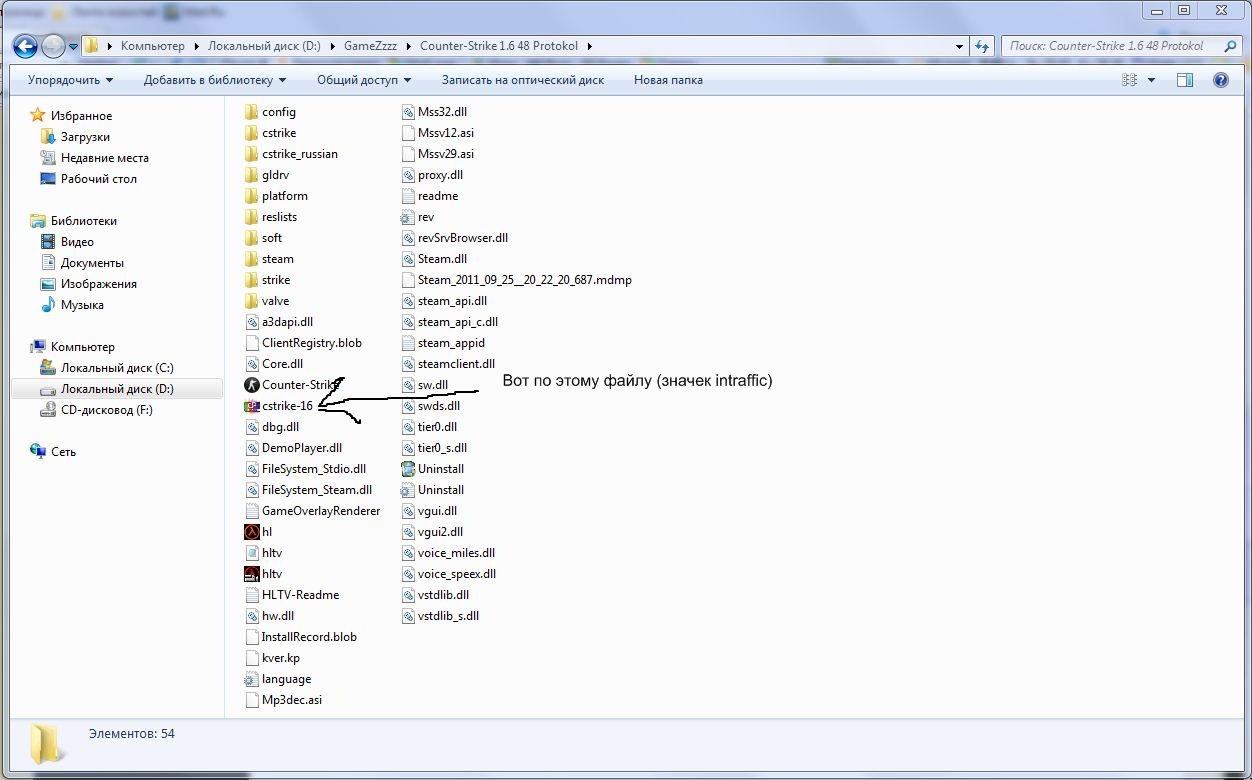Click the Новая папка button
1252x780 pixels.
(x=668, y=80)
